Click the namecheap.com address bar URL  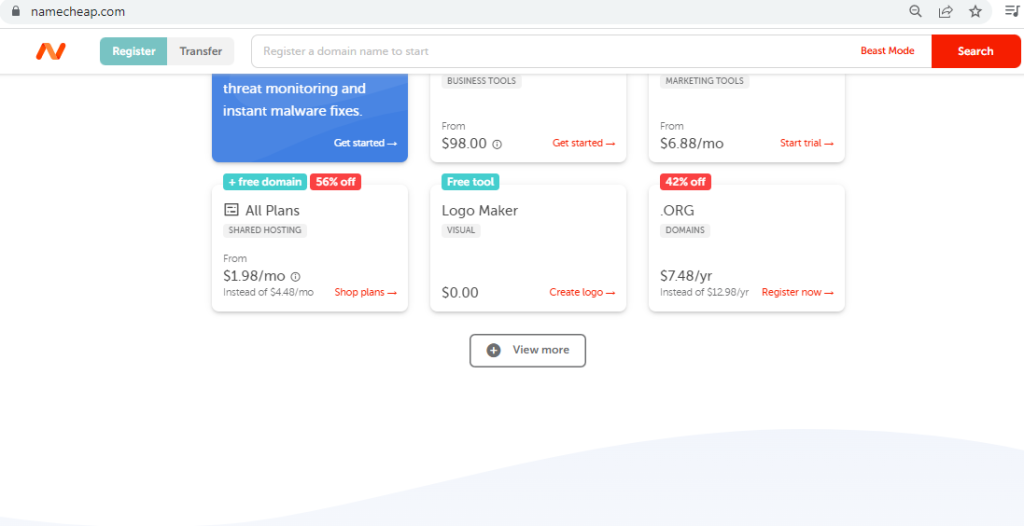78,11
